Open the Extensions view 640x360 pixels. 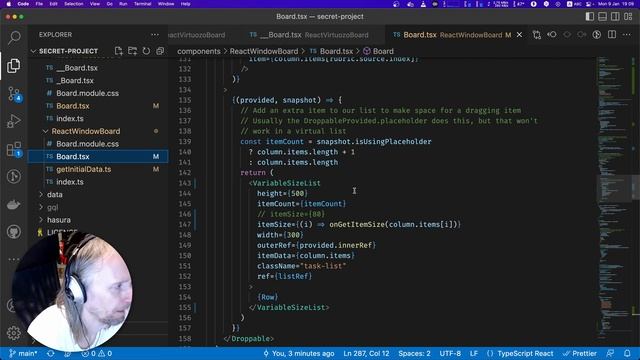[14, 149]
